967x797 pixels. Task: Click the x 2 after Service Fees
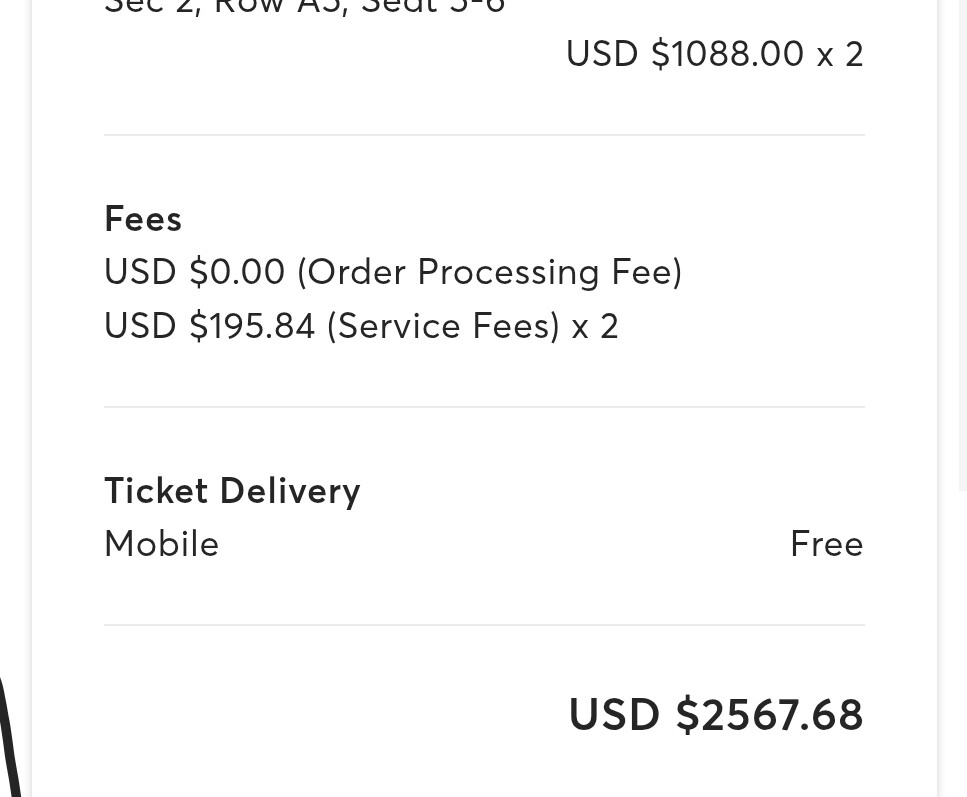pos(595,326)
